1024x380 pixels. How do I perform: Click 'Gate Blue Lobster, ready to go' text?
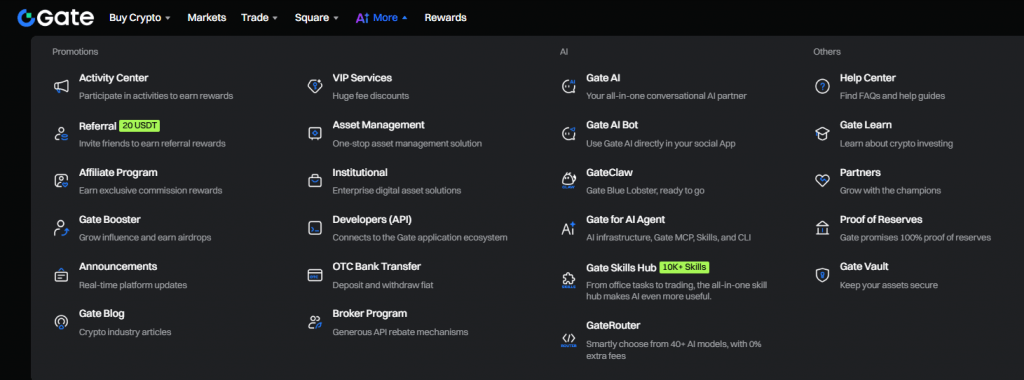[x=645, y=191]
